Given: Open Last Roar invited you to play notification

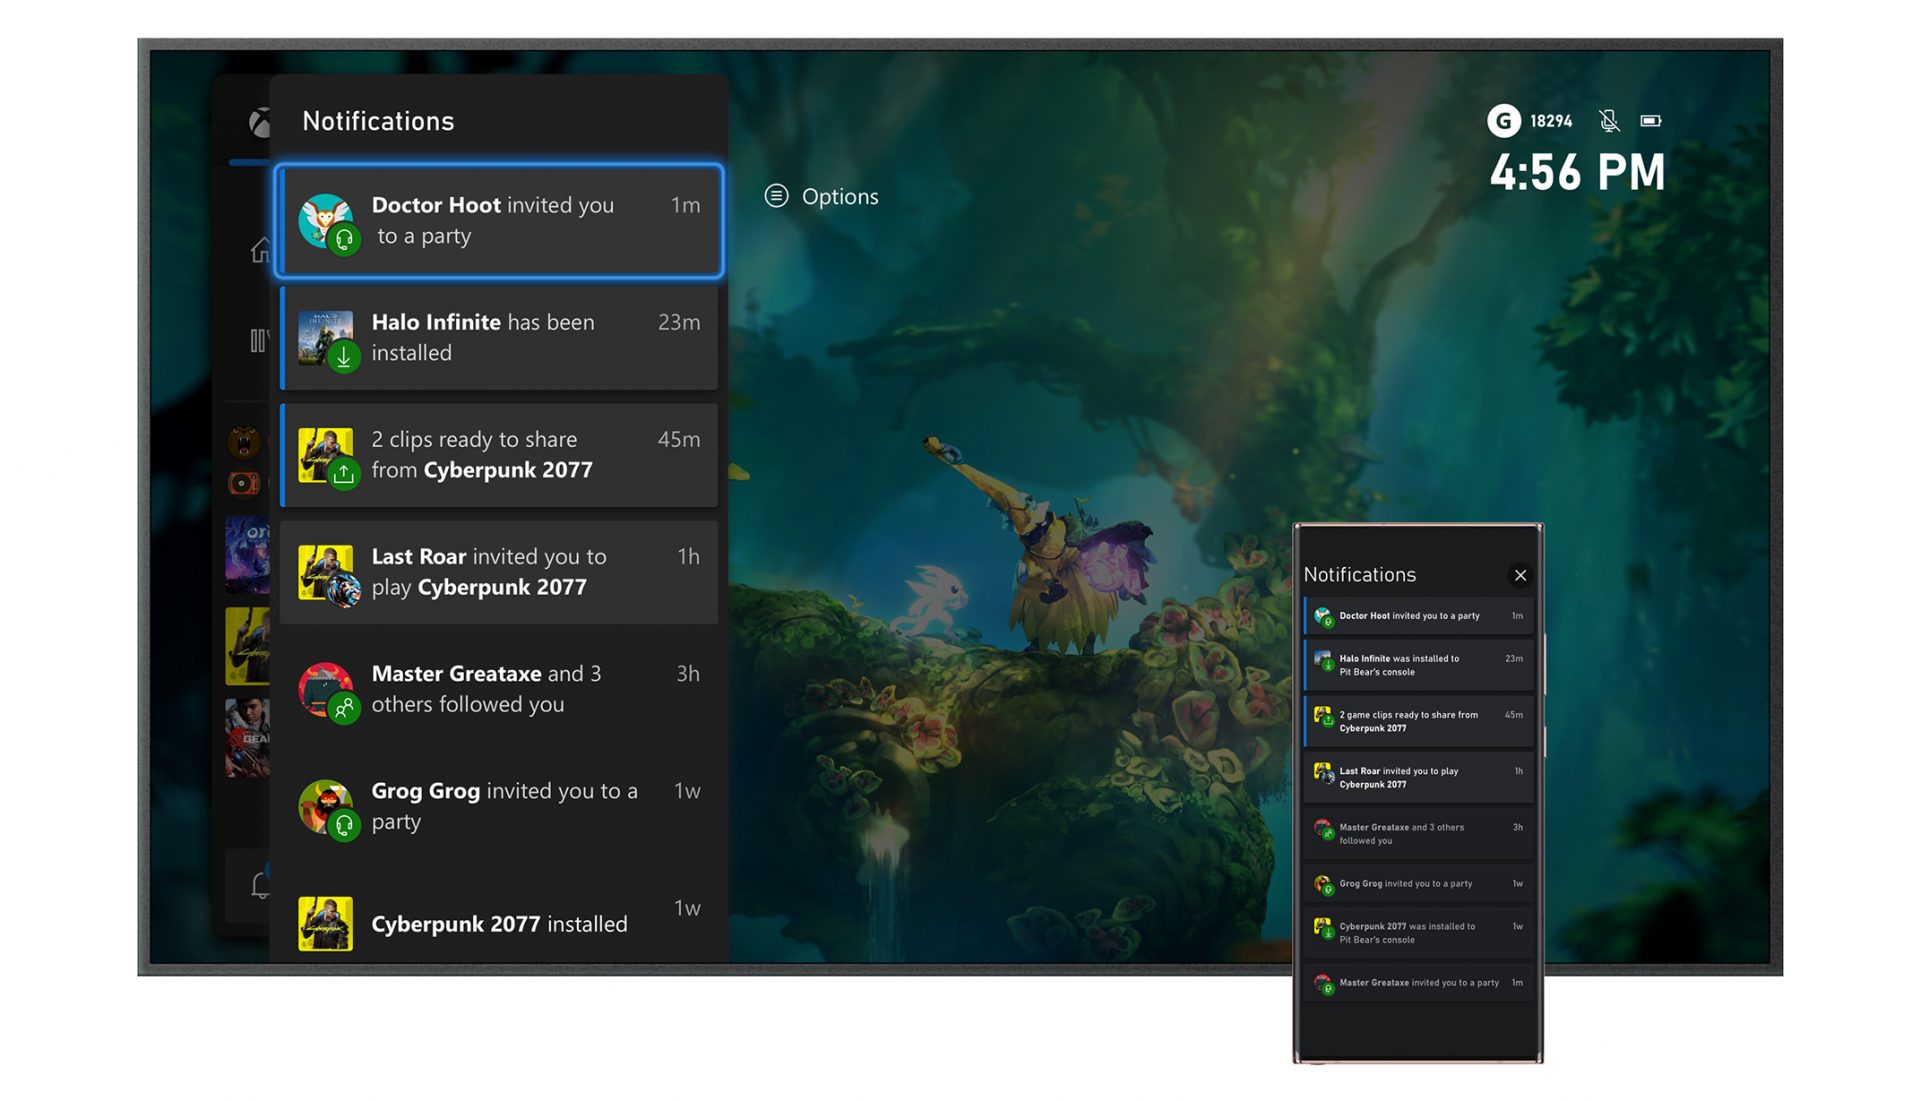Looking at the screenshot, I should point(499,572).
